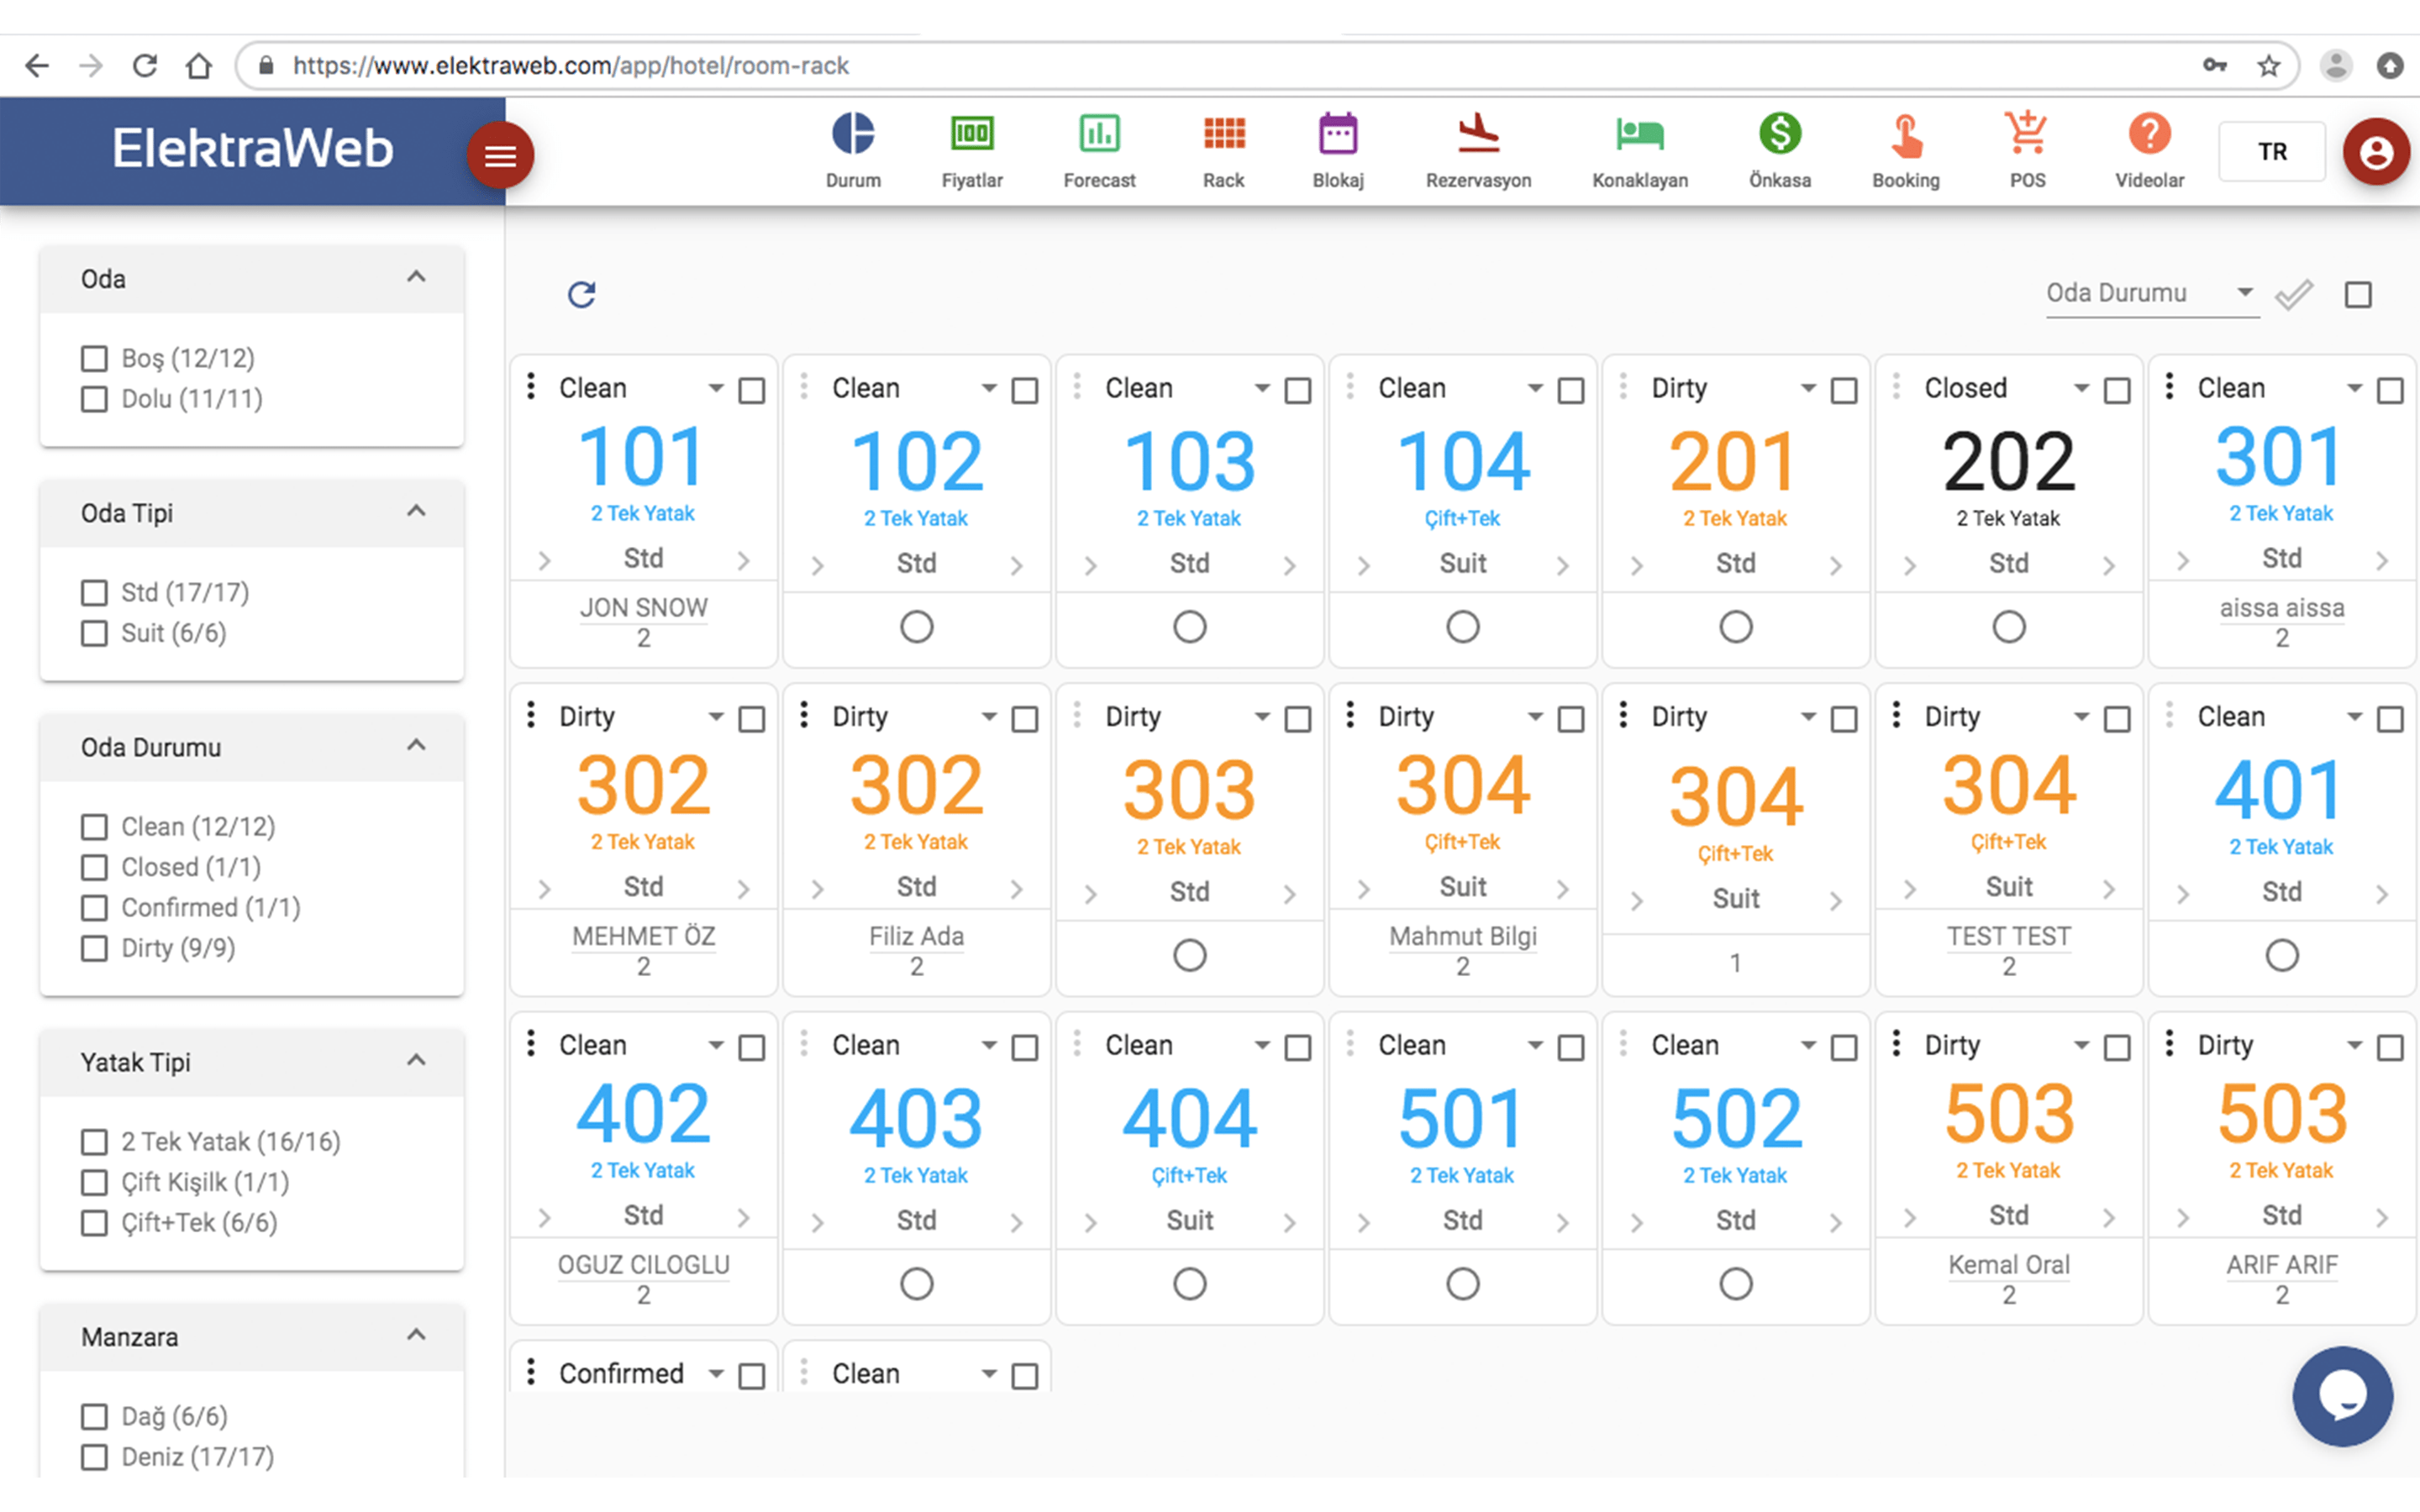The height and width of the screenshot is (1512, 2420).
Task: Check the Boş (12/12) filter
Action: point(94,359)
